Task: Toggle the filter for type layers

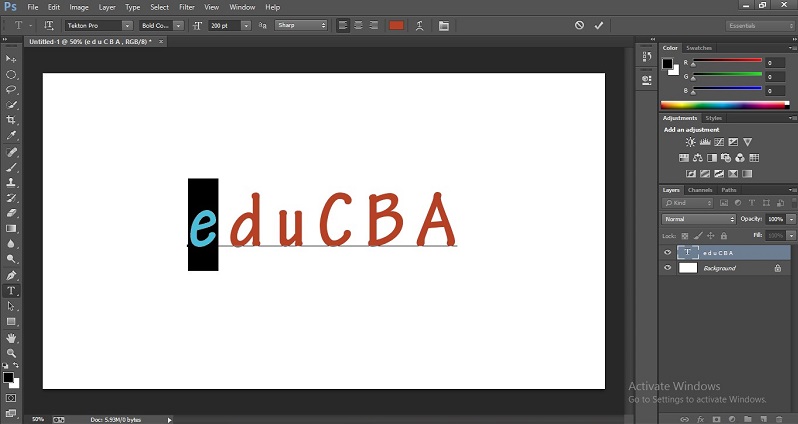Action: tap(752, 203)
